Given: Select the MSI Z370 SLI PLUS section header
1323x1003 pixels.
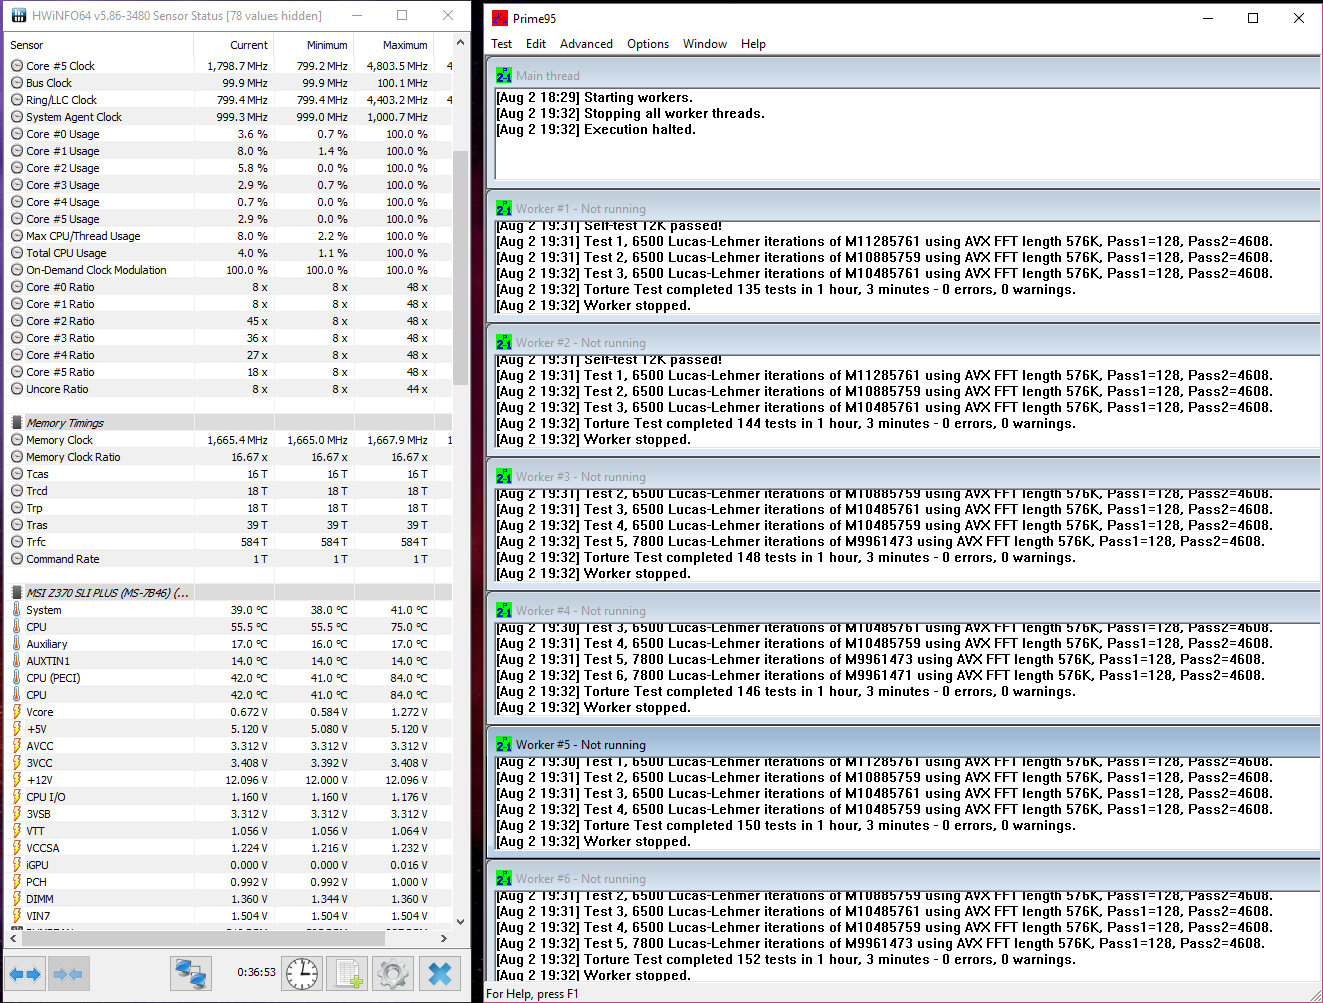Looking at the screenshot, I should point(229,593).
